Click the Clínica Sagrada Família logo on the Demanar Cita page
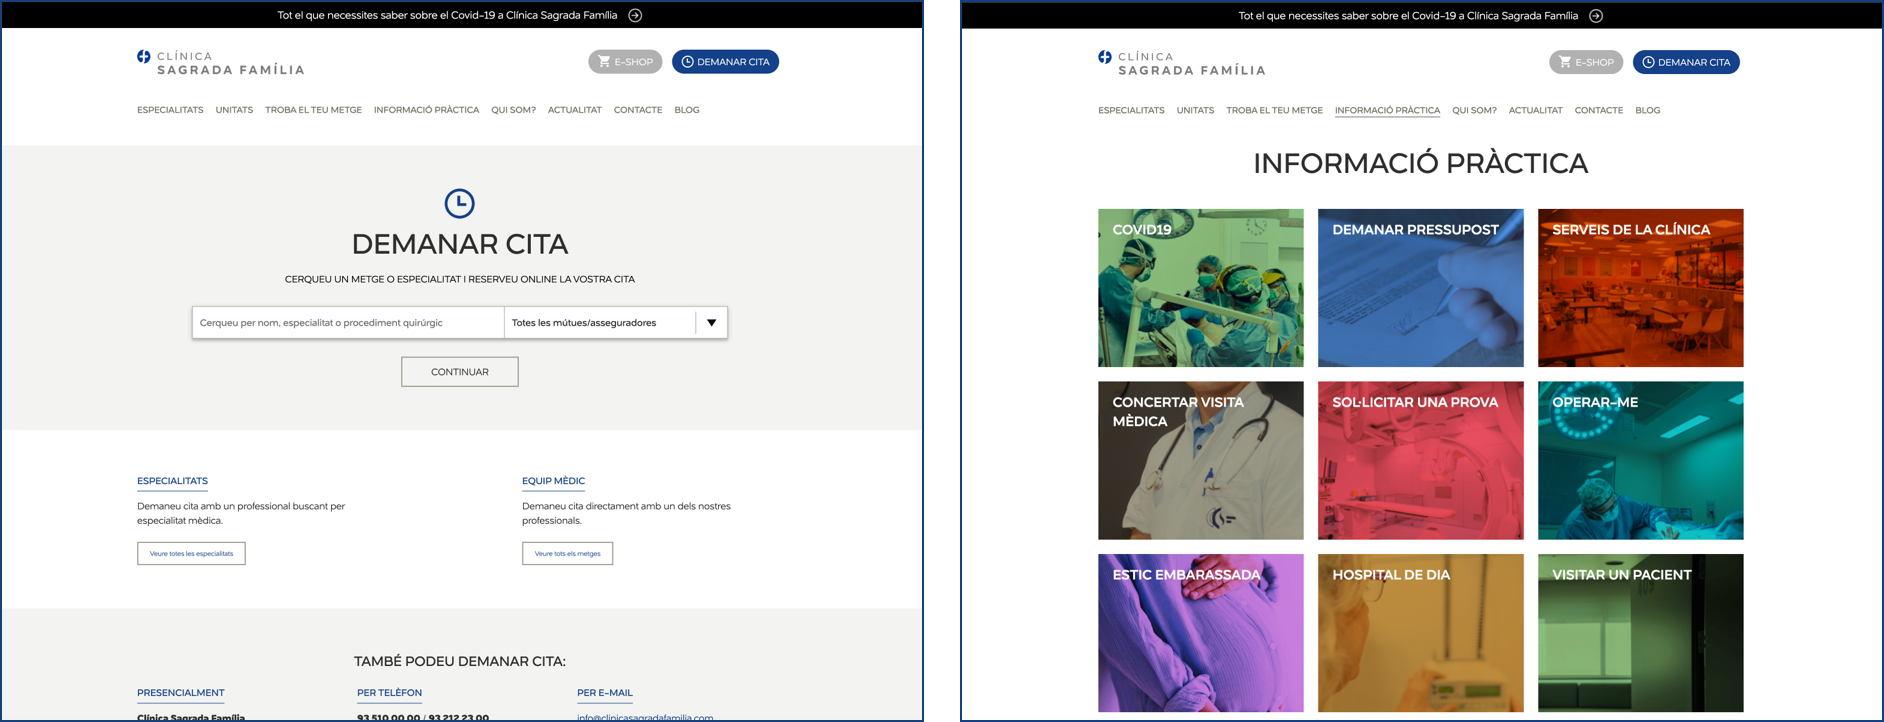 point(220,63)
